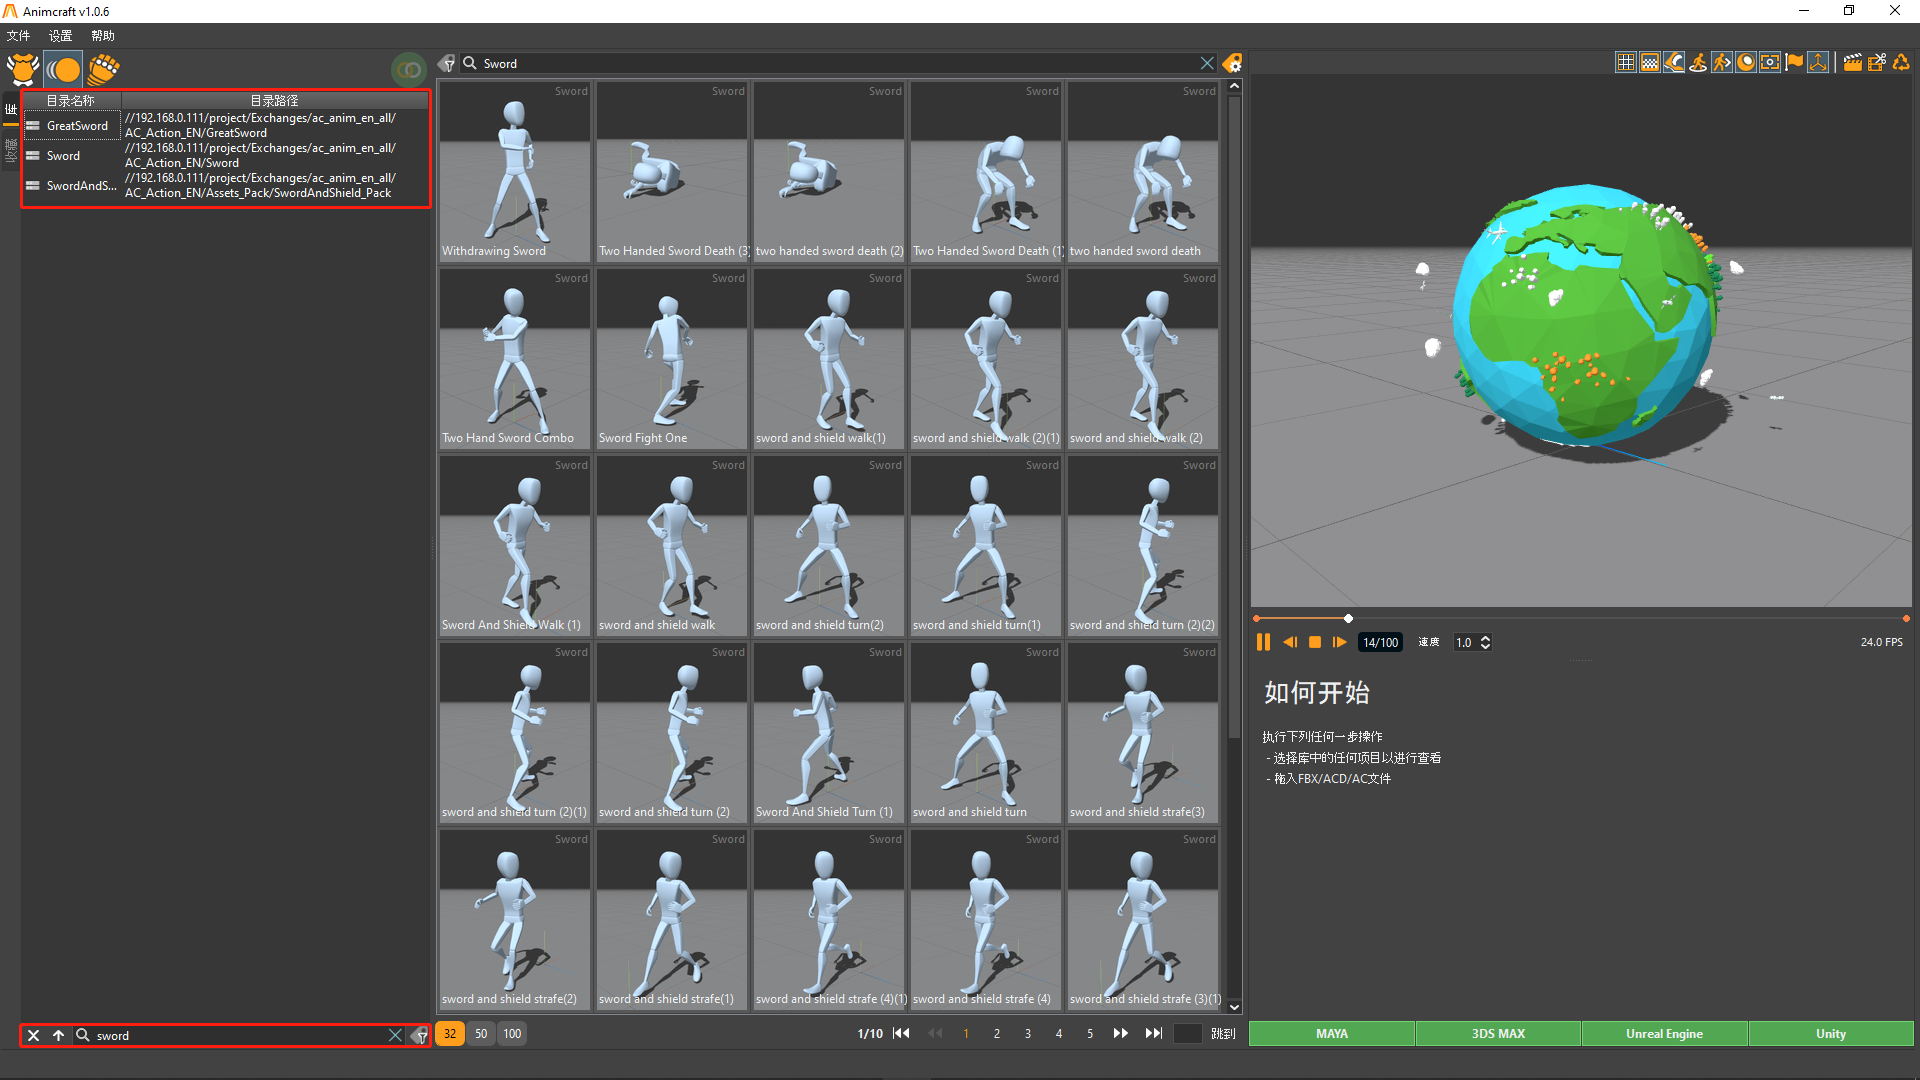Click the page number input box
The height and width of the screenshot is (1080, 1920).
pos(1187,1033)
